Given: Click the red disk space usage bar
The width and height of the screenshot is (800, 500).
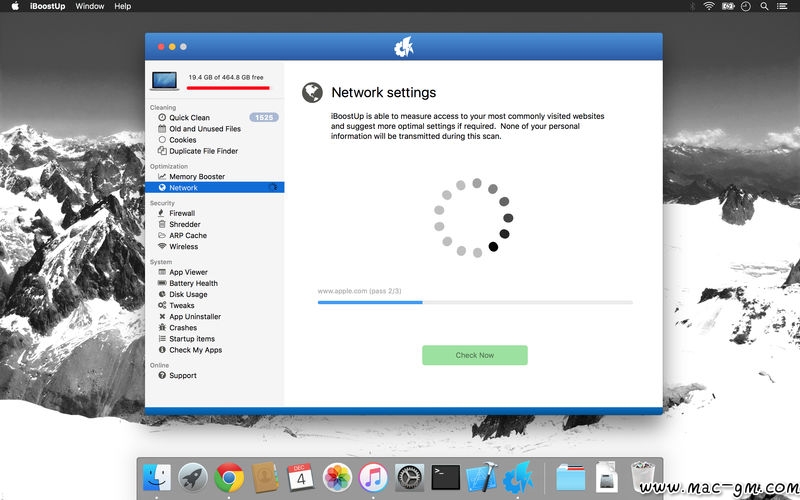Looking at the screenshot, I should (228, 88).
